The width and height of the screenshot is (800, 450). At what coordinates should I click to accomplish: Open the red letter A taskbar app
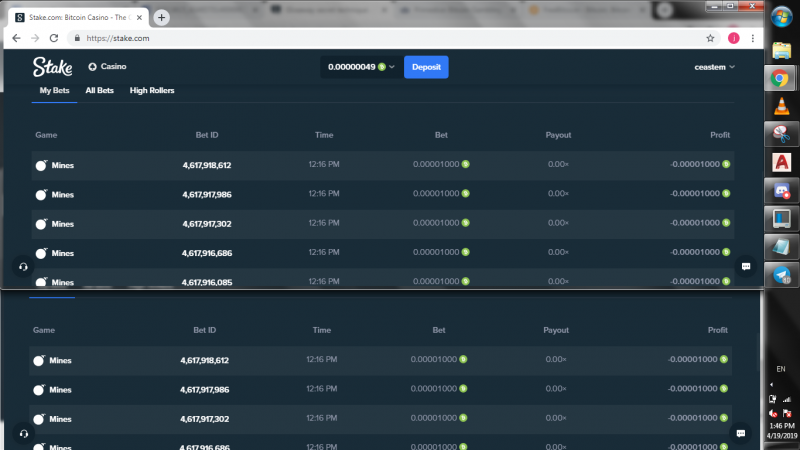(782, 163)
